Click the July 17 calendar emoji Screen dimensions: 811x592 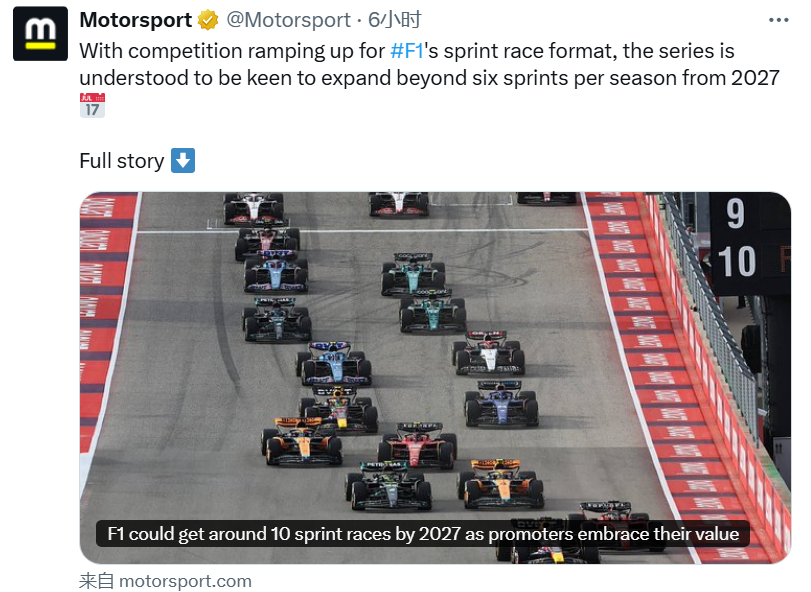tap(92, 105)
